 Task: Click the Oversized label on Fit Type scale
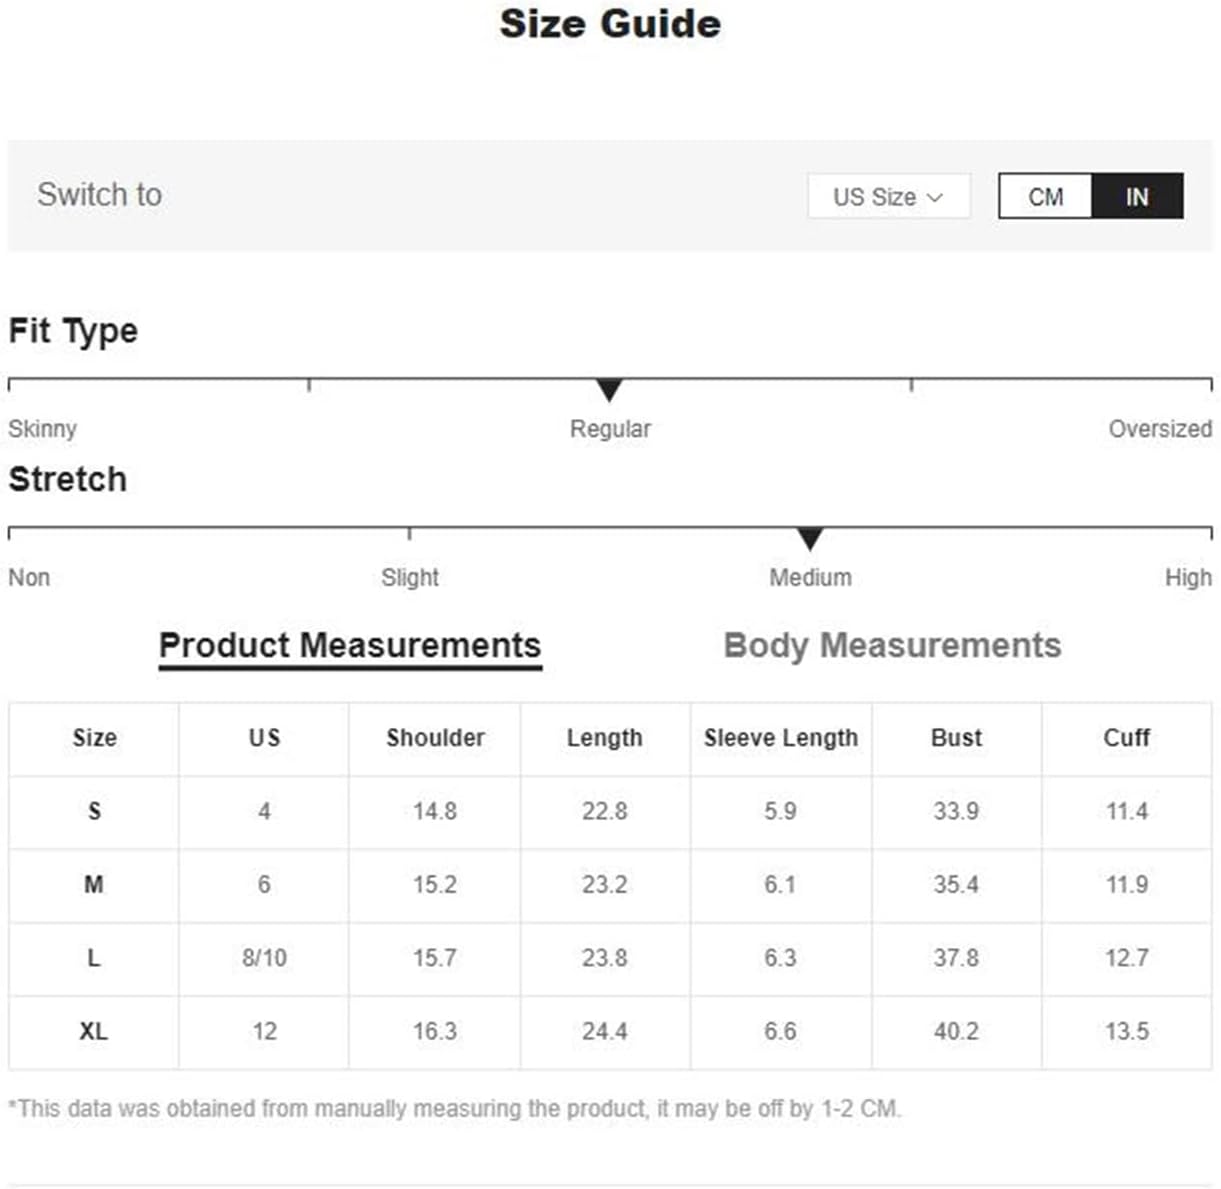pos(1160,429)
